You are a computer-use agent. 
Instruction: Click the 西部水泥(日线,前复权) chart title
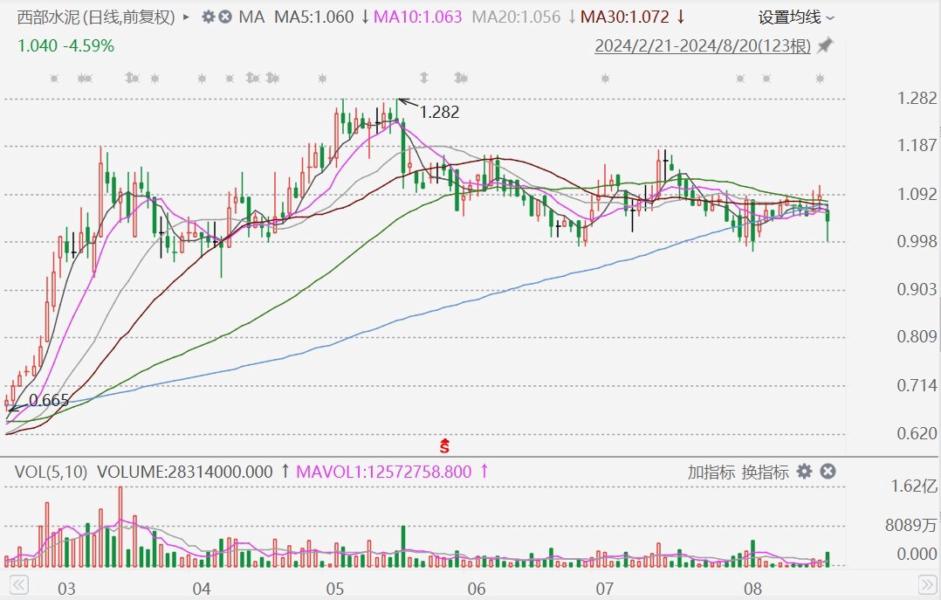pyautogui.click(x=96, y=17)
